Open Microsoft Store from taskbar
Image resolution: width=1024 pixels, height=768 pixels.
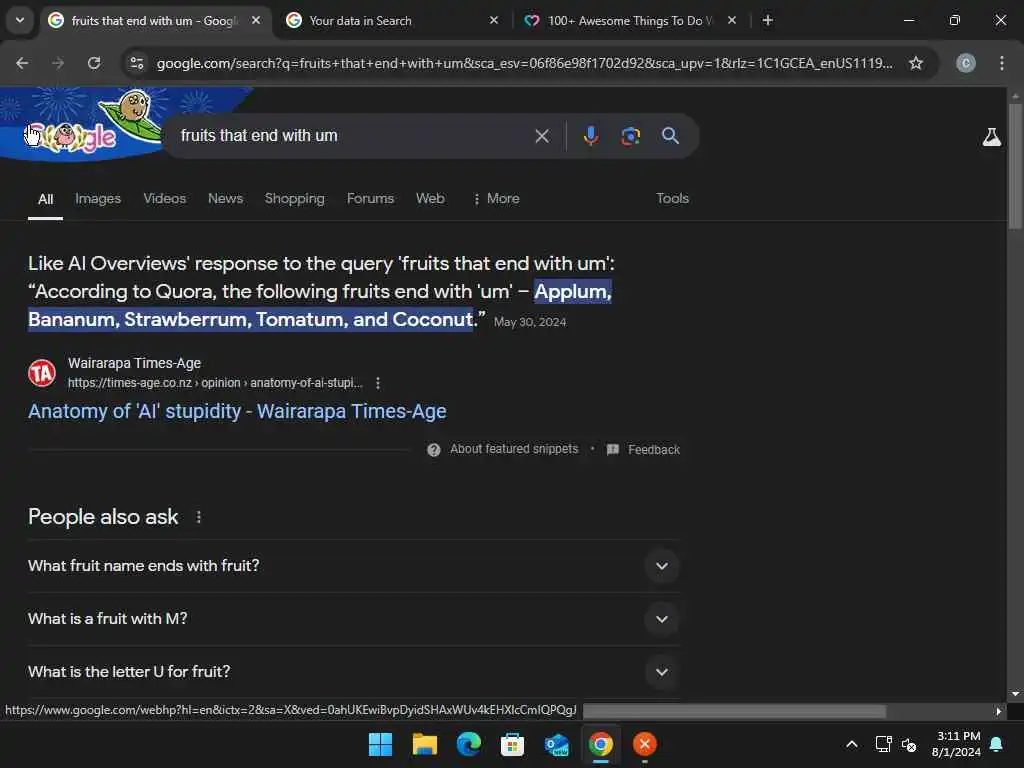(x=512, y=744)
